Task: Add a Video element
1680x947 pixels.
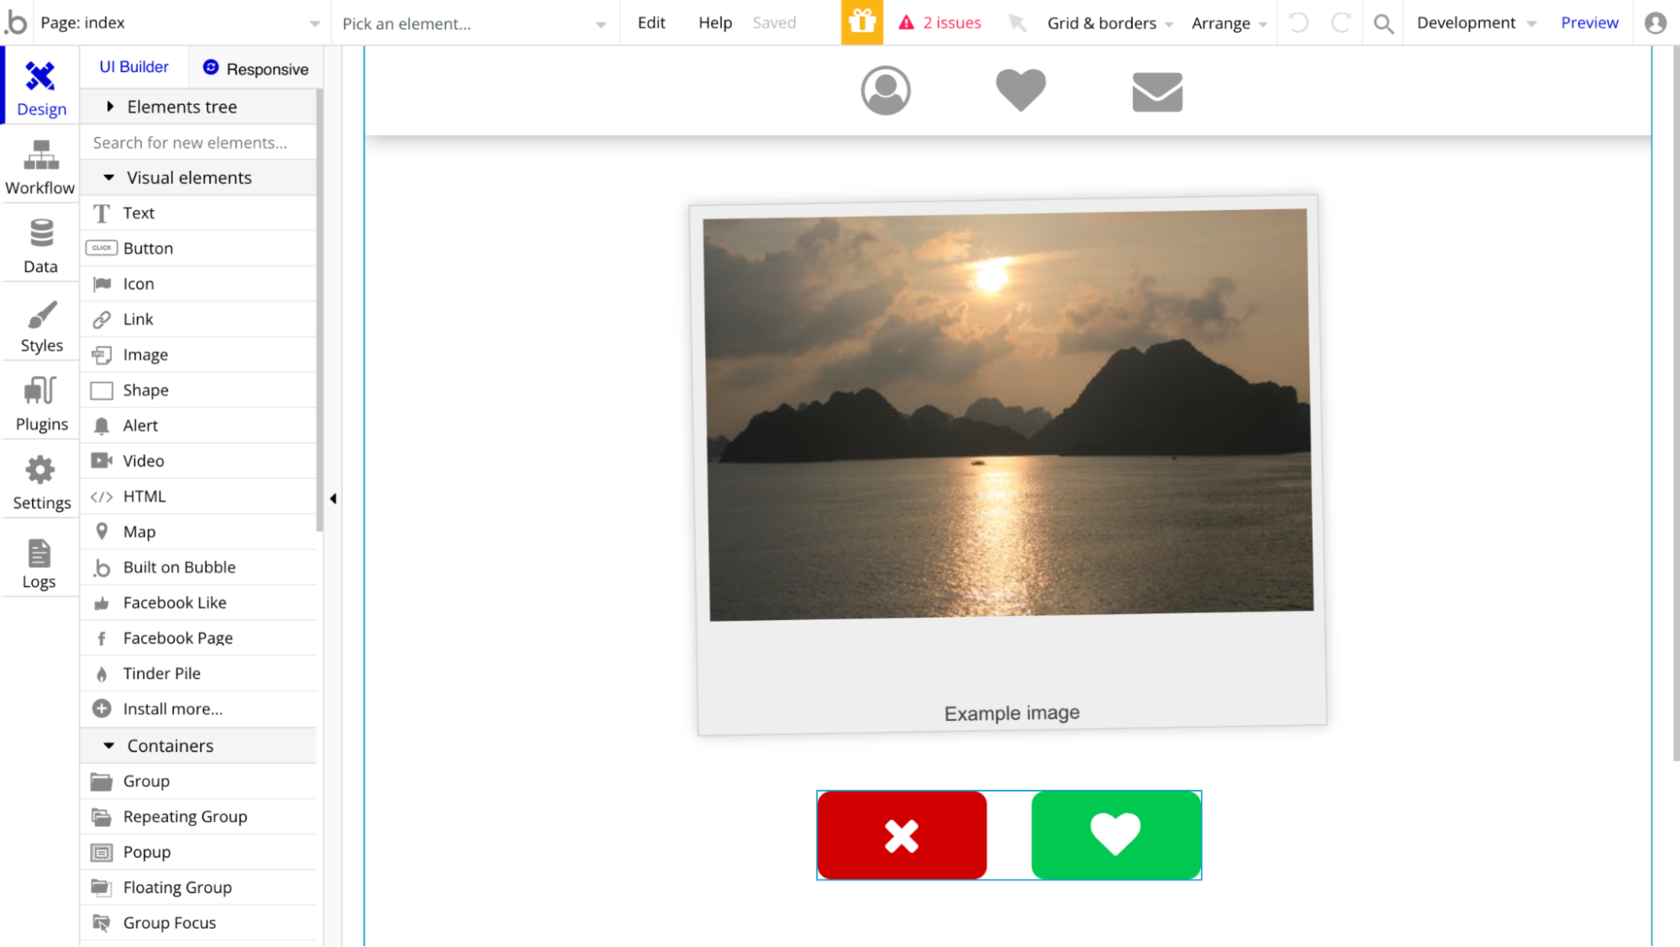Action: 199,461
